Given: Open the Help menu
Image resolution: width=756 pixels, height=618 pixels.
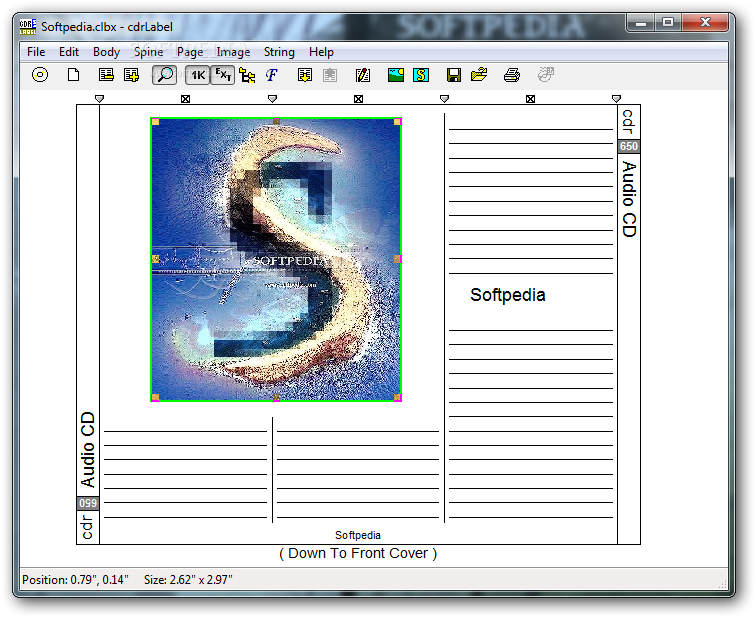Looking at the screenshot, I should 321,52.
